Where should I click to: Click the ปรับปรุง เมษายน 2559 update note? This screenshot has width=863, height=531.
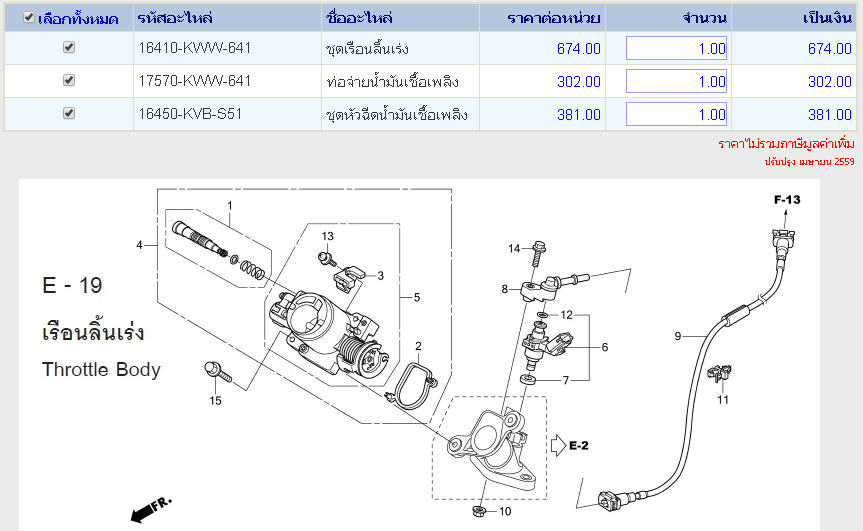point(809,161)
